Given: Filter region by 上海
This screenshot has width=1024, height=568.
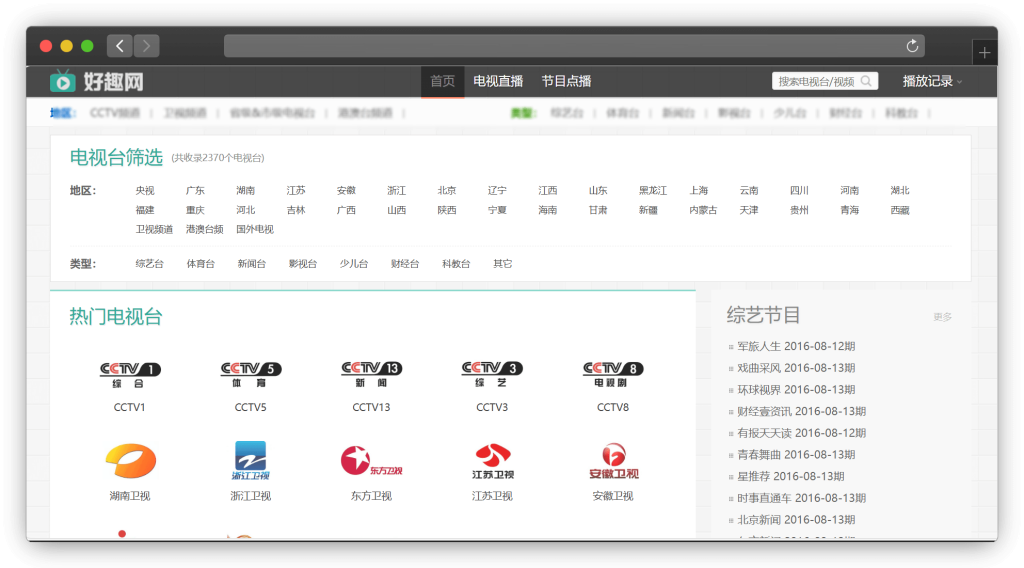Looking at the screenshot, I should click(699, 191).
